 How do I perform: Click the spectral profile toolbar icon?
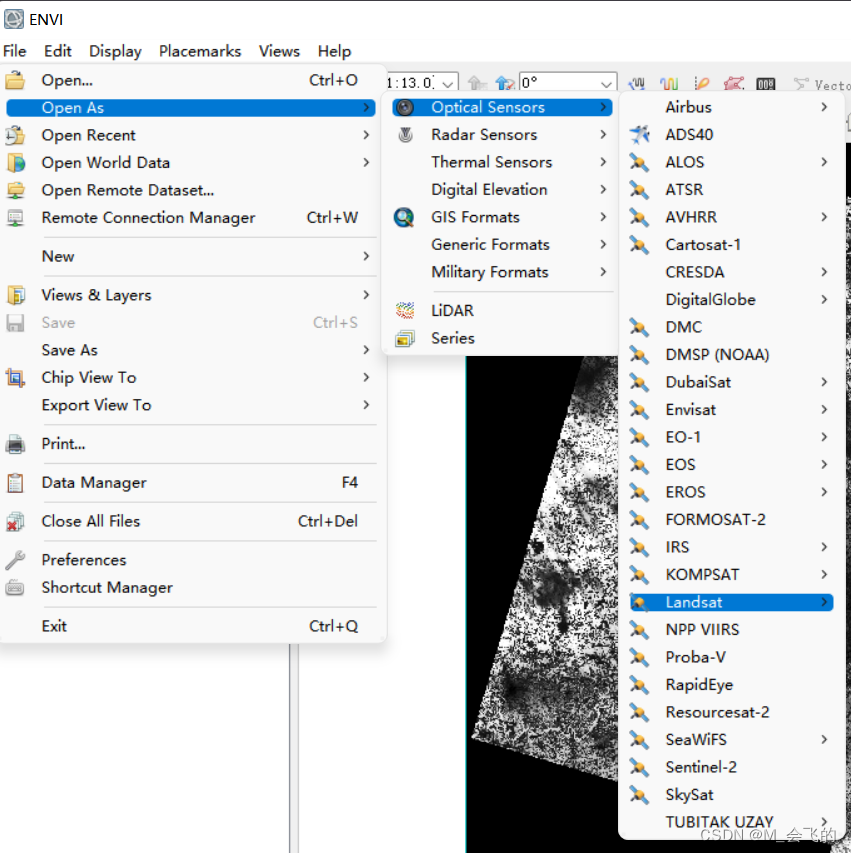coord(637,83)
